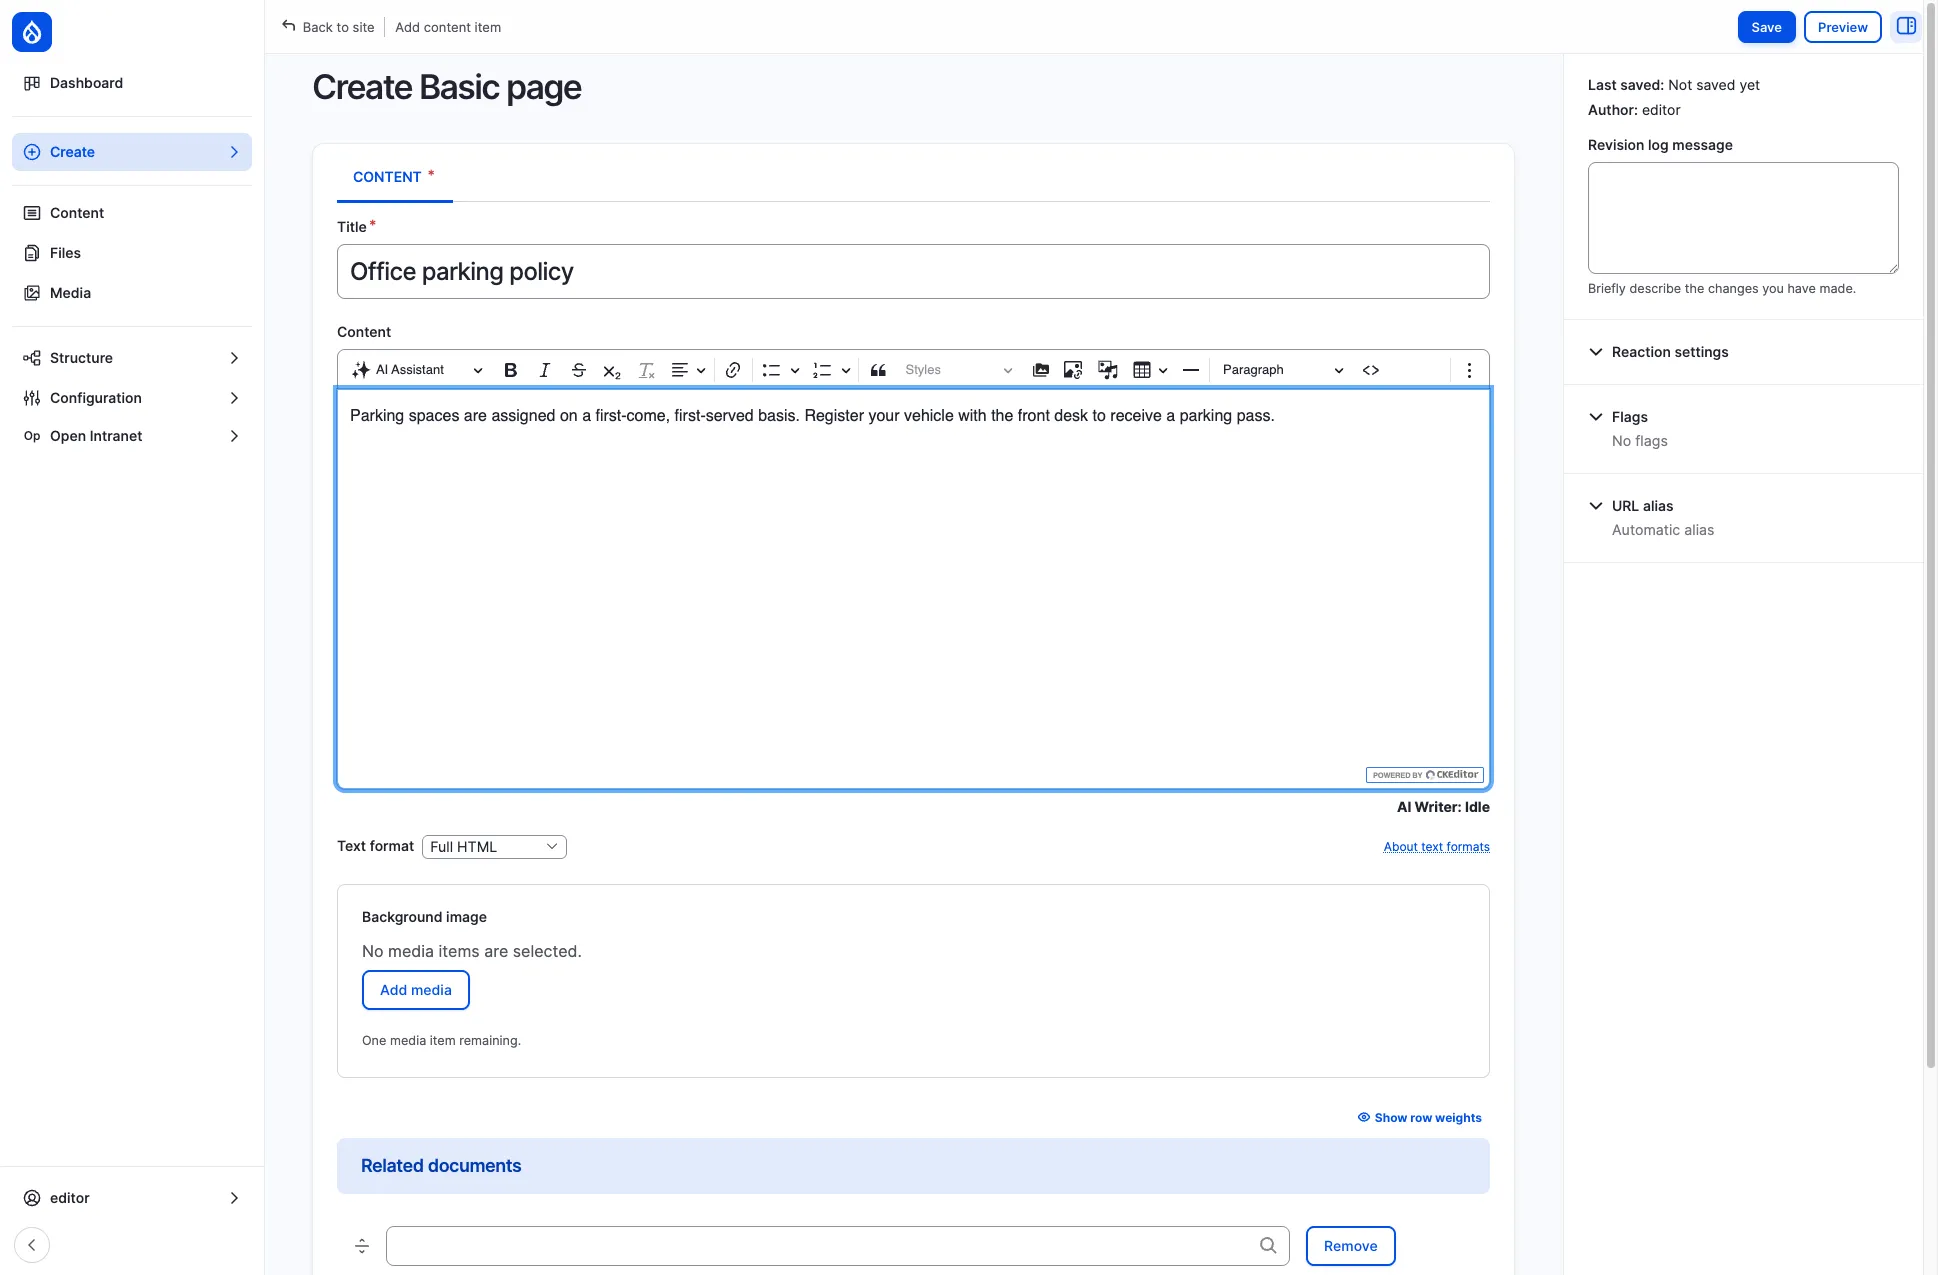Viewport: 1938px width, 1275px height.
Task: Open the Create menu item
Action: pos(132,152)
